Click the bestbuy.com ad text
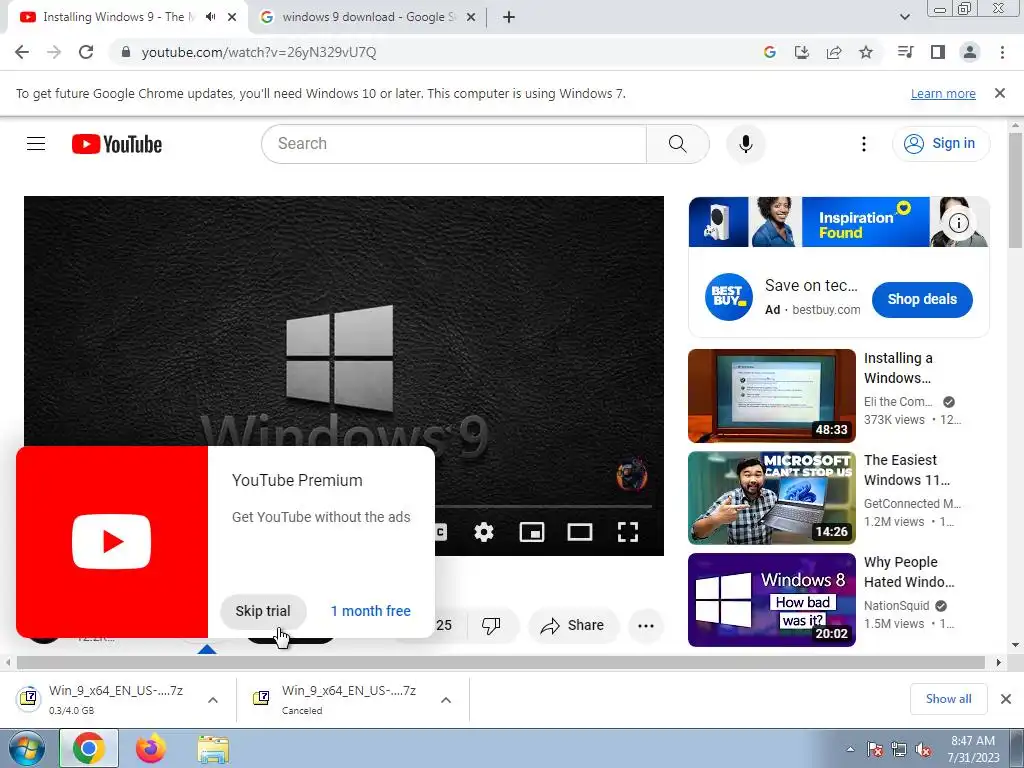This screenshot has width=1024, height=768. pos(826,310)
